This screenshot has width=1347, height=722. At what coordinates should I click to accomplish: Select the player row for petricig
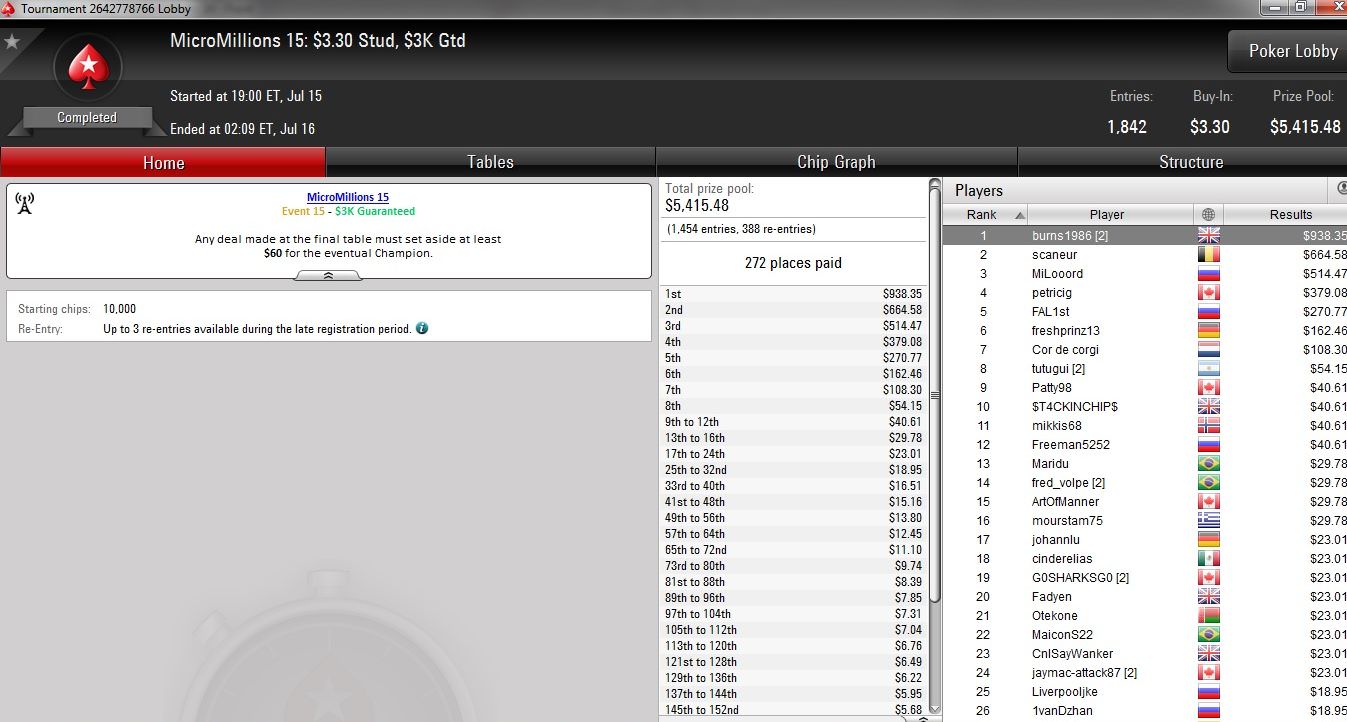[1145, 293]
